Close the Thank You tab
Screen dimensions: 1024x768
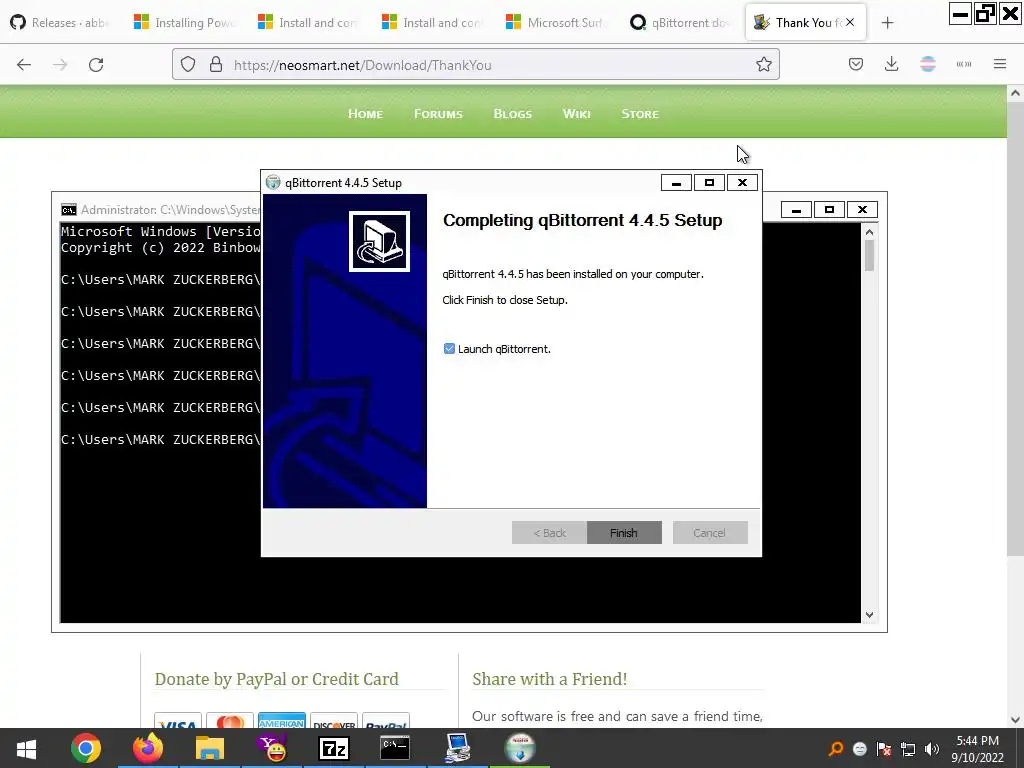coord(850,22)
